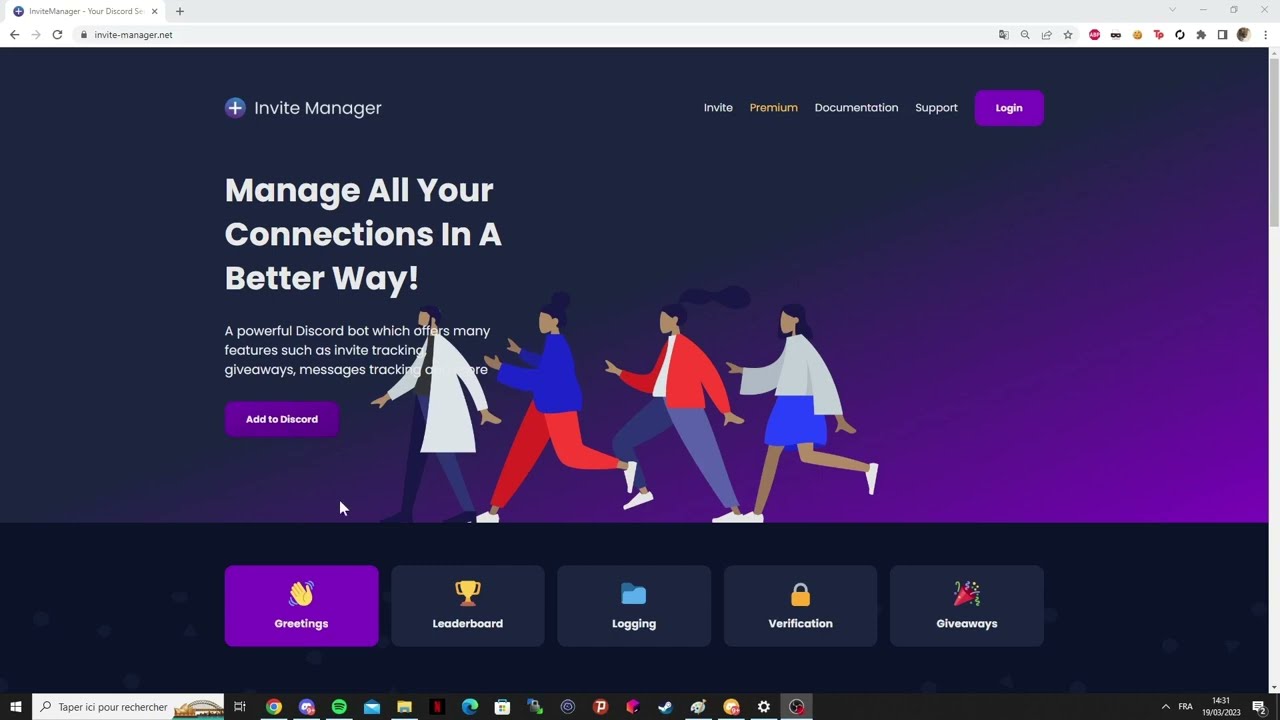Share this page icon
The image size is (1280, 720).
1047,35
